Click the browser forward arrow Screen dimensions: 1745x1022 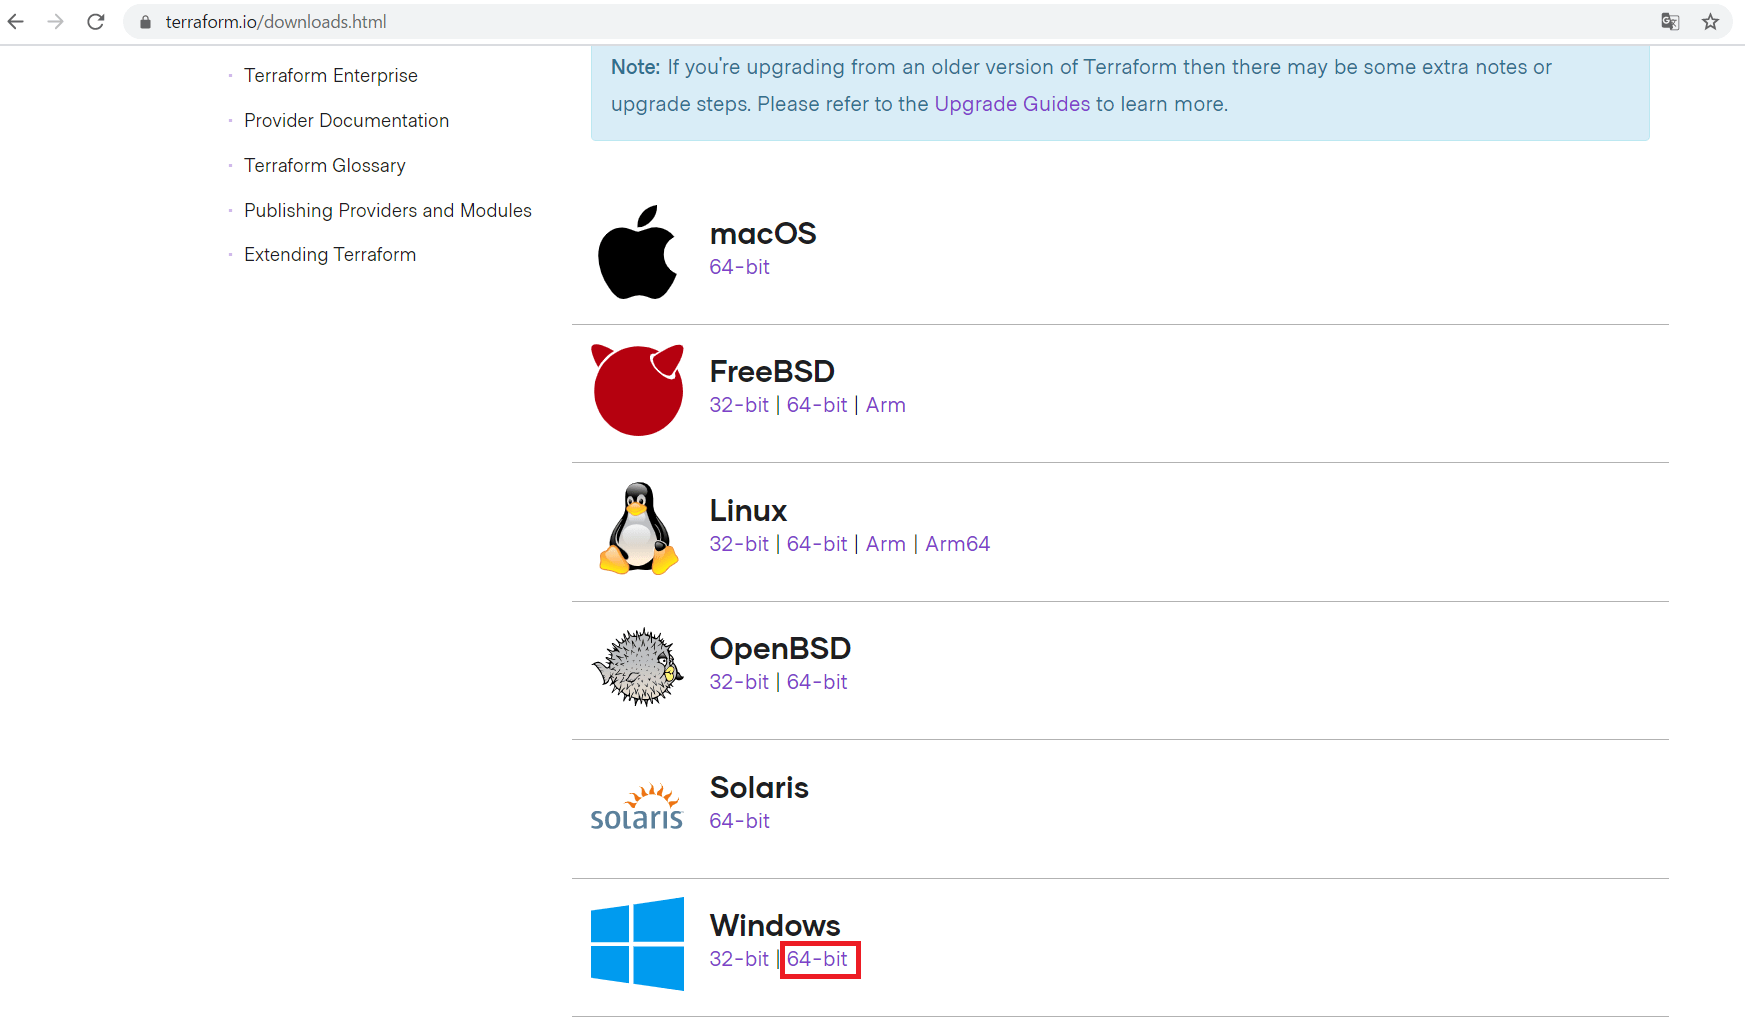click(x=55, y=21)
